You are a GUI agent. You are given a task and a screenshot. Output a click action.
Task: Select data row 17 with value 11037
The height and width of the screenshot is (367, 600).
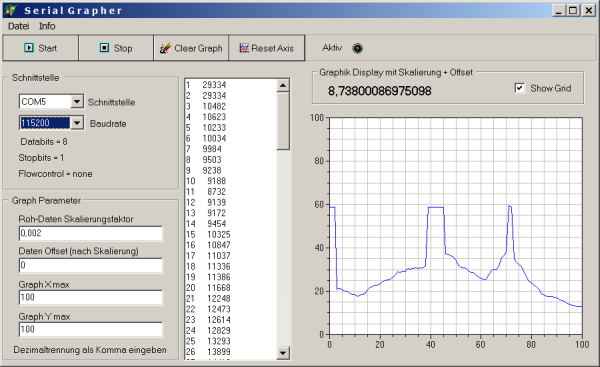(231, 256)
